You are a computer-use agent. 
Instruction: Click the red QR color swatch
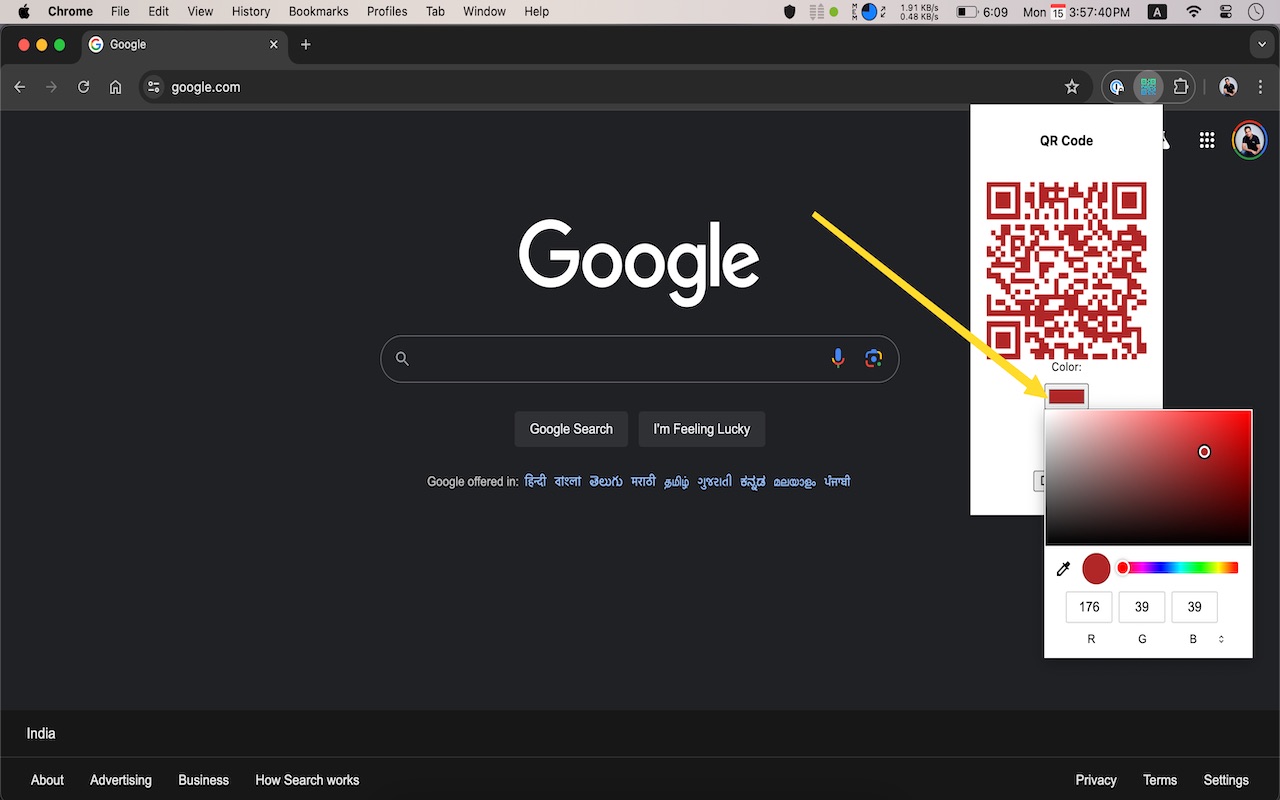[x=1067, y=397]
